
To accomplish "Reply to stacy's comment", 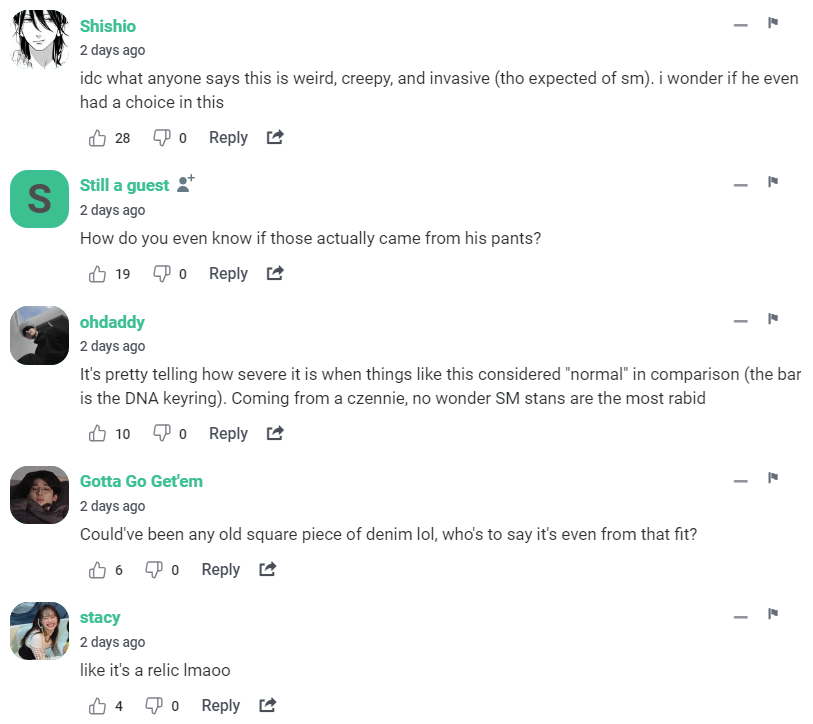I will (x=220, y=706).
